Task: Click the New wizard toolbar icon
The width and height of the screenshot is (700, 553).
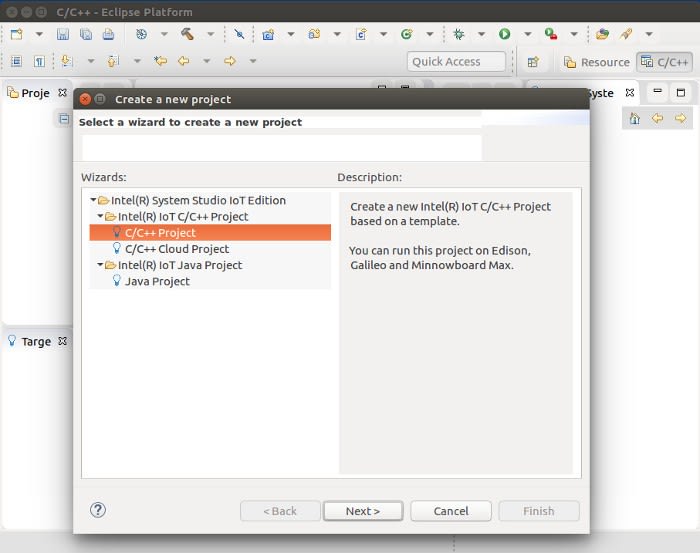Action: (17, 34)
